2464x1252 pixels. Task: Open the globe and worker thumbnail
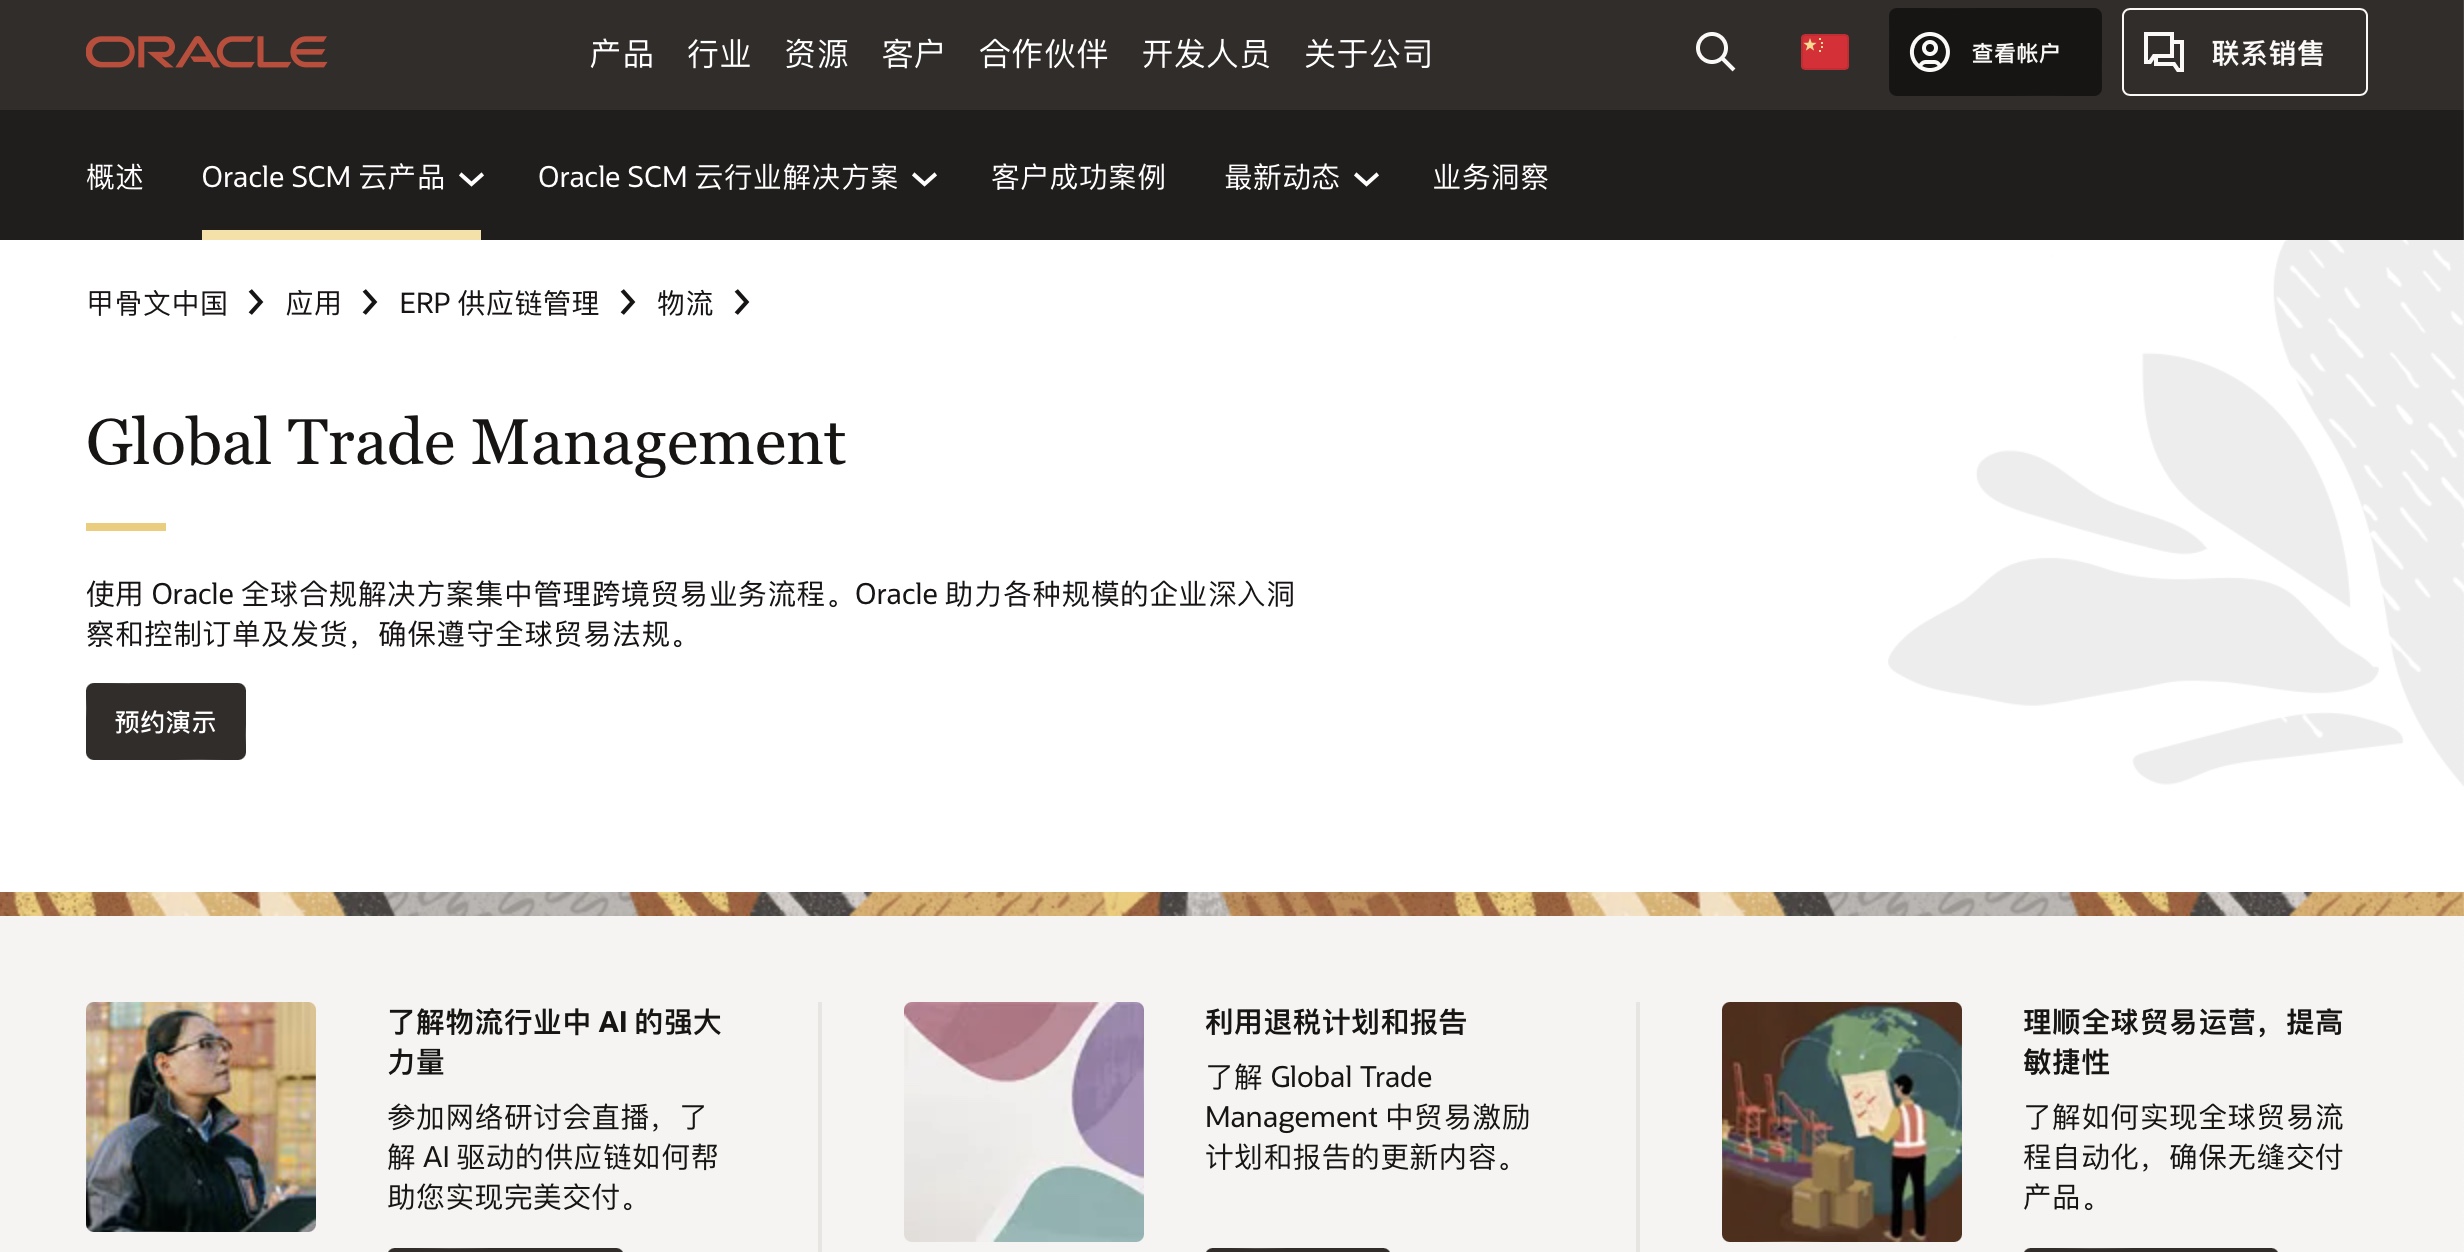1842,1122
